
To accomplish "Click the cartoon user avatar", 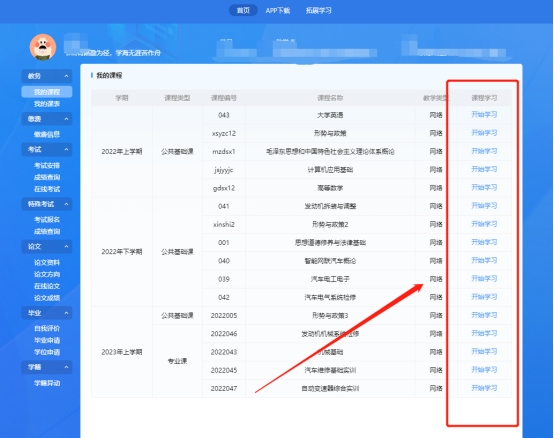I will click(43, 47).
